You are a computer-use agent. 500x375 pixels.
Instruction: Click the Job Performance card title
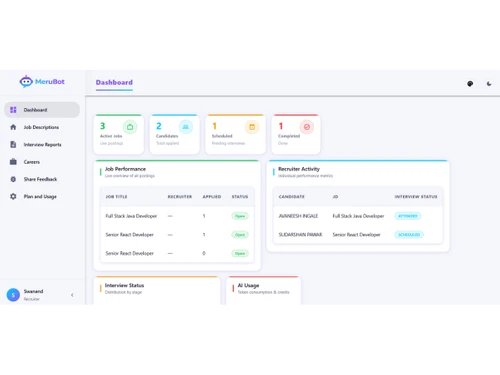[125, 169]
